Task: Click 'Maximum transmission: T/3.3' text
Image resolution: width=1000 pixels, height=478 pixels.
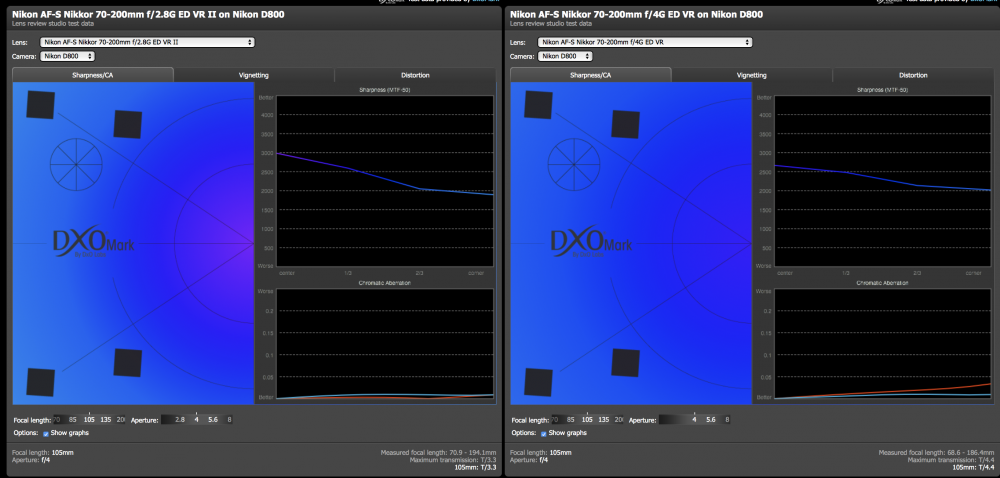Action: click(x=453, y=460)
